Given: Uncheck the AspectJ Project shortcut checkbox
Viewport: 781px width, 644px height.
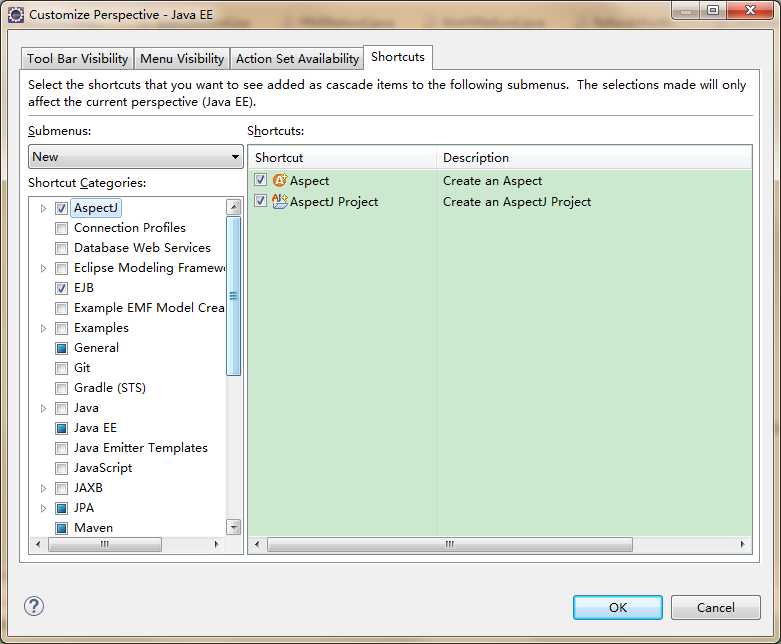Looking at the screenshot, I should pos(260,201).
